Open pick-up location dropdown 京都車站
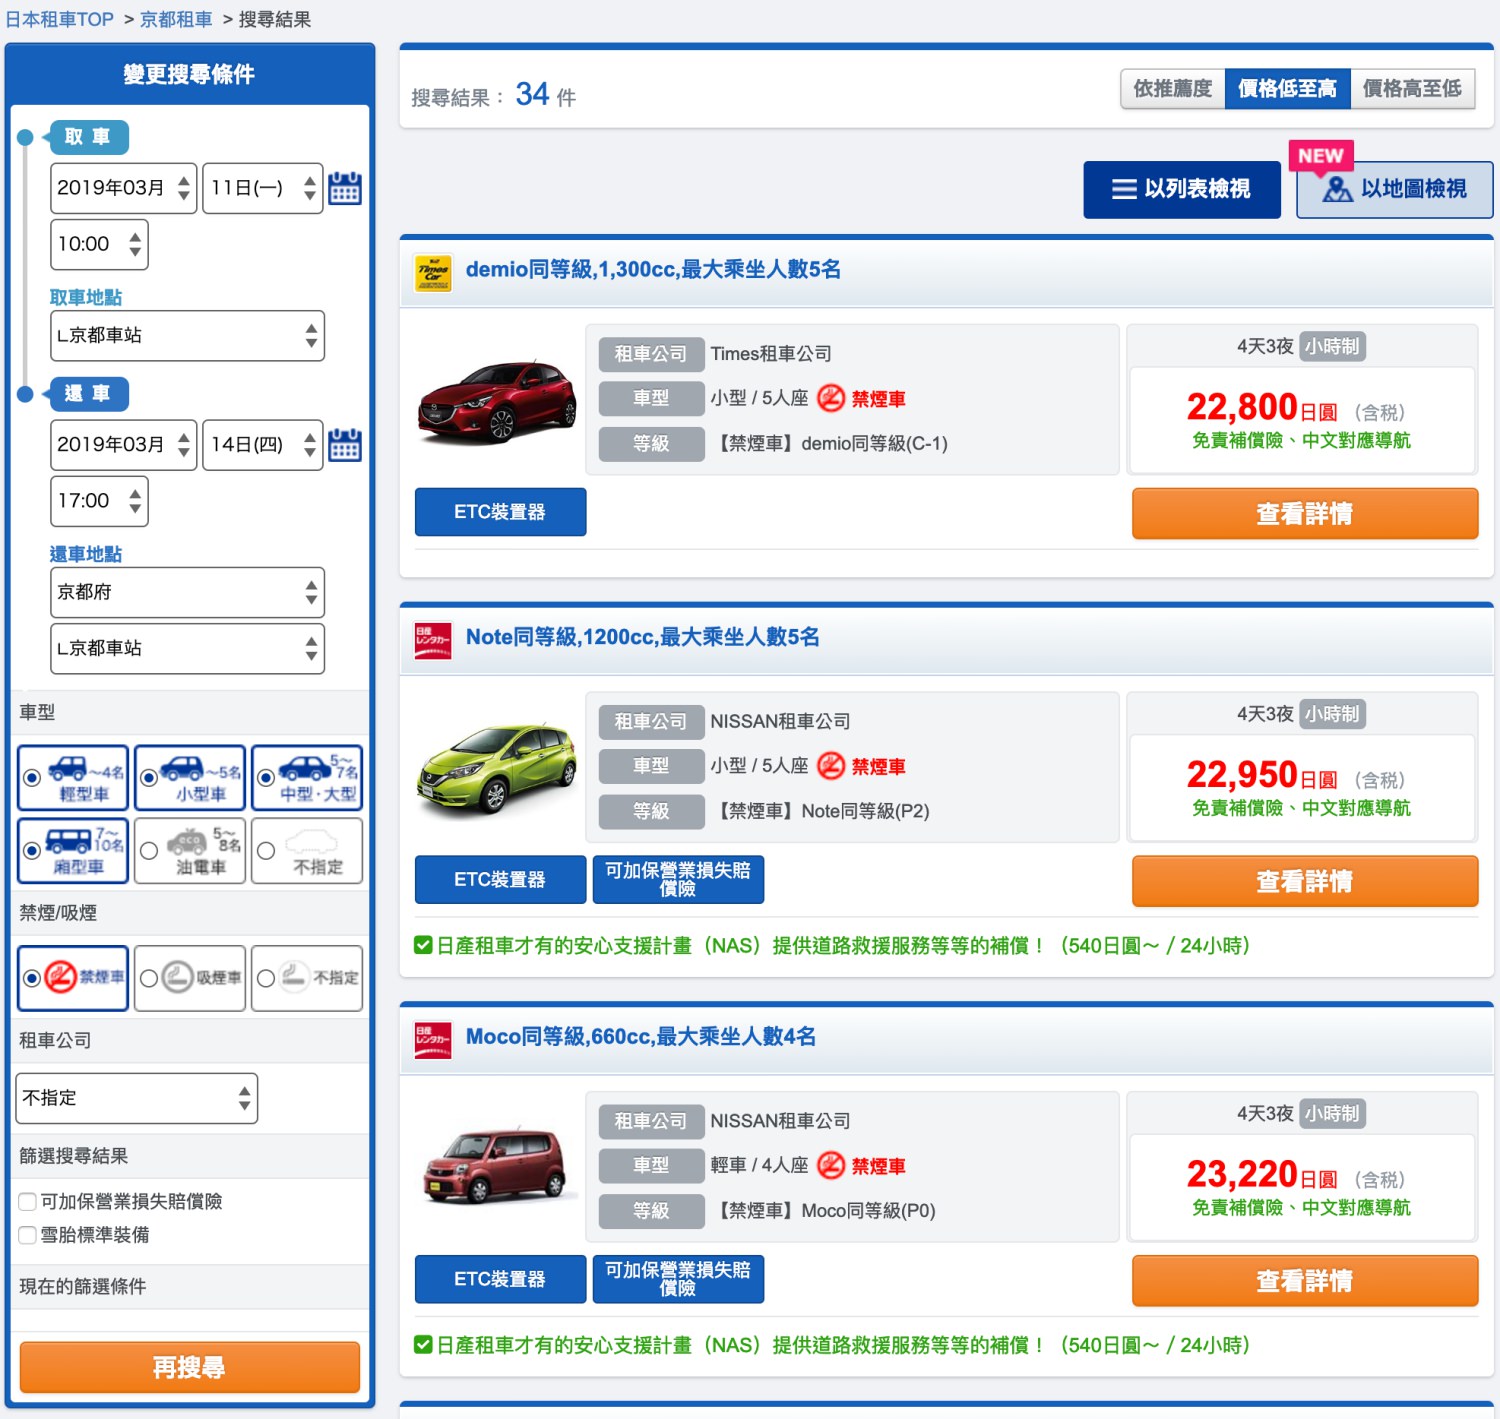This screenshot has height=1419, width=1500. tap(187, 336)
